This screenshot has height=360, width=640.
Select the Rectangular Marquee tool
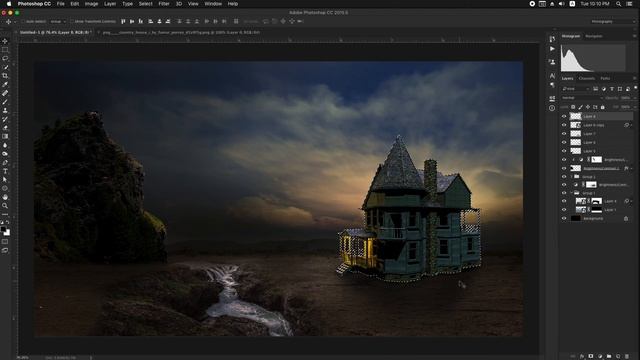[x=5, y=50]
